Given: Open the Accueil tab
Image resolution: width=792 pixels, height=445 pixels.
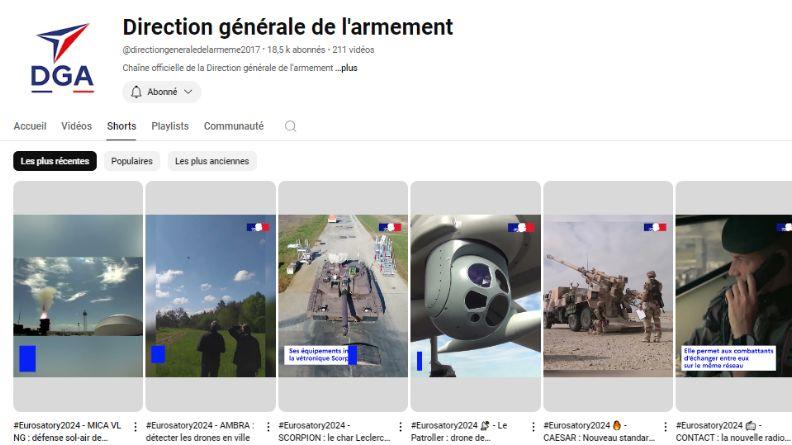Looking at the screenshot, I should (30, 126).
